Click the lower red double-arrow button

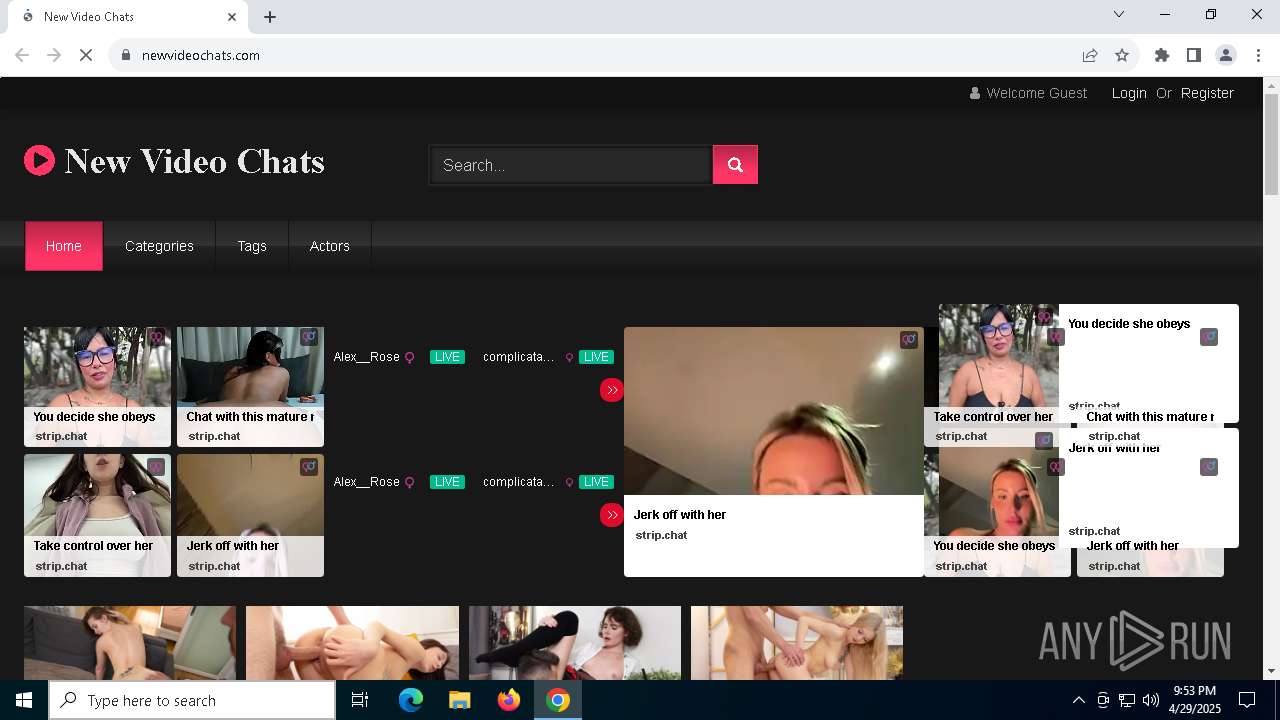point(612,515)
